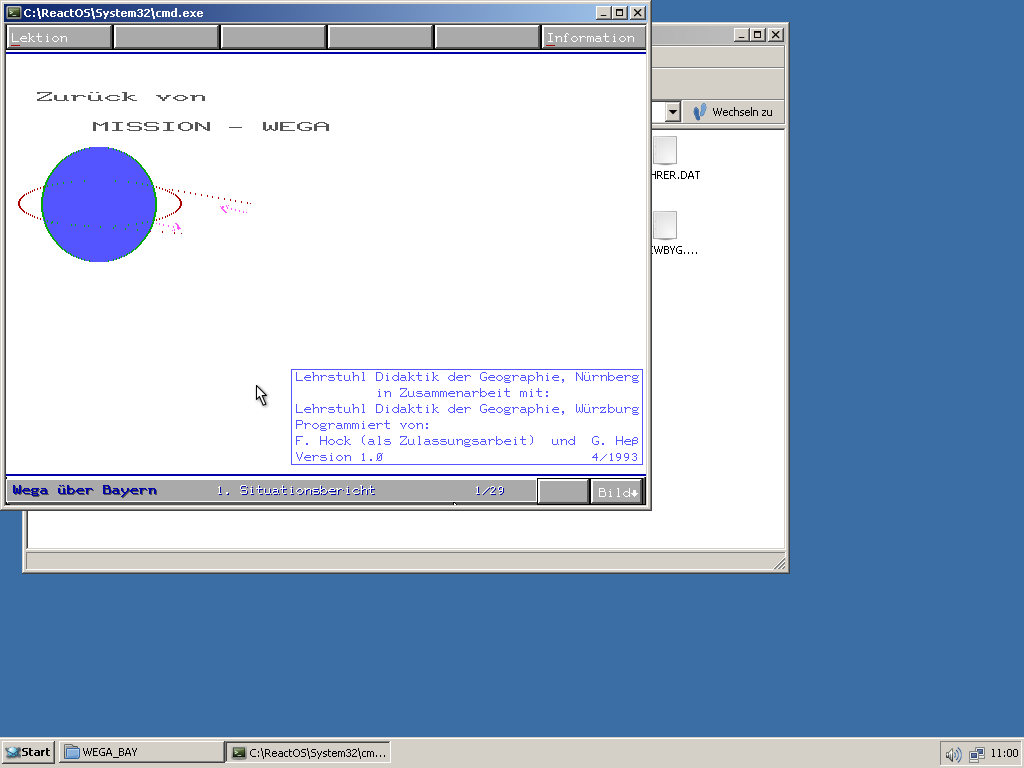Click the credits info box
1024x768 pixels.
[x=467, y=417]
